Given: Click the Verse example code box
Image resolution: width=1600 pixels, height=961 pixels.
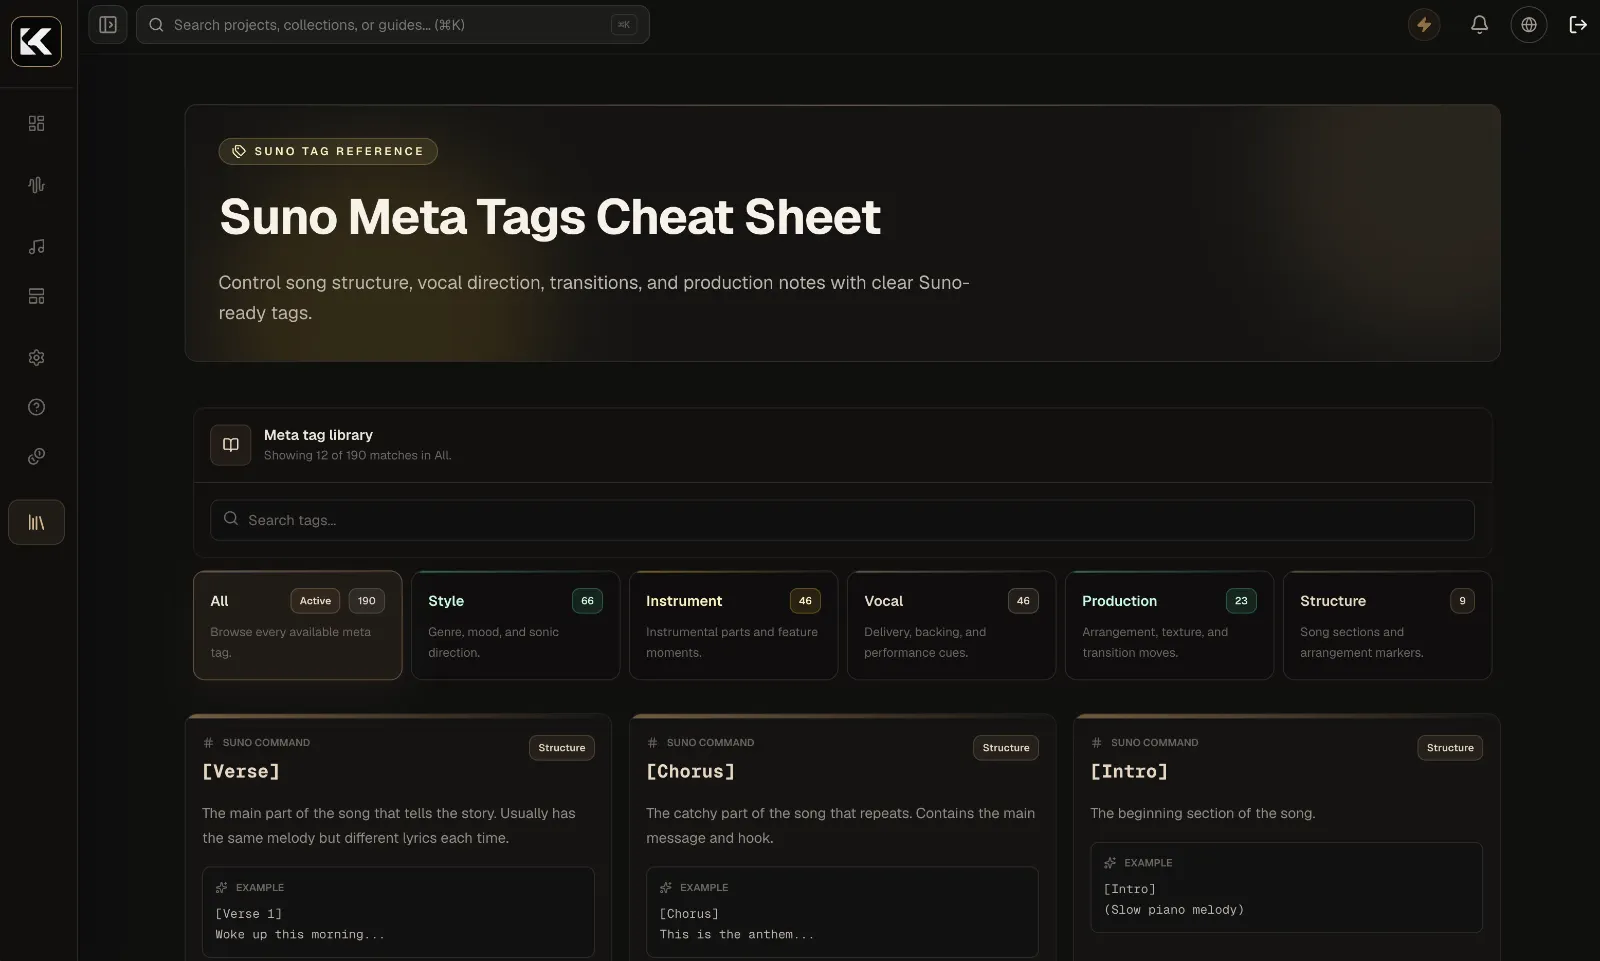Looking at the screenshot, I should tap(398, 912).
